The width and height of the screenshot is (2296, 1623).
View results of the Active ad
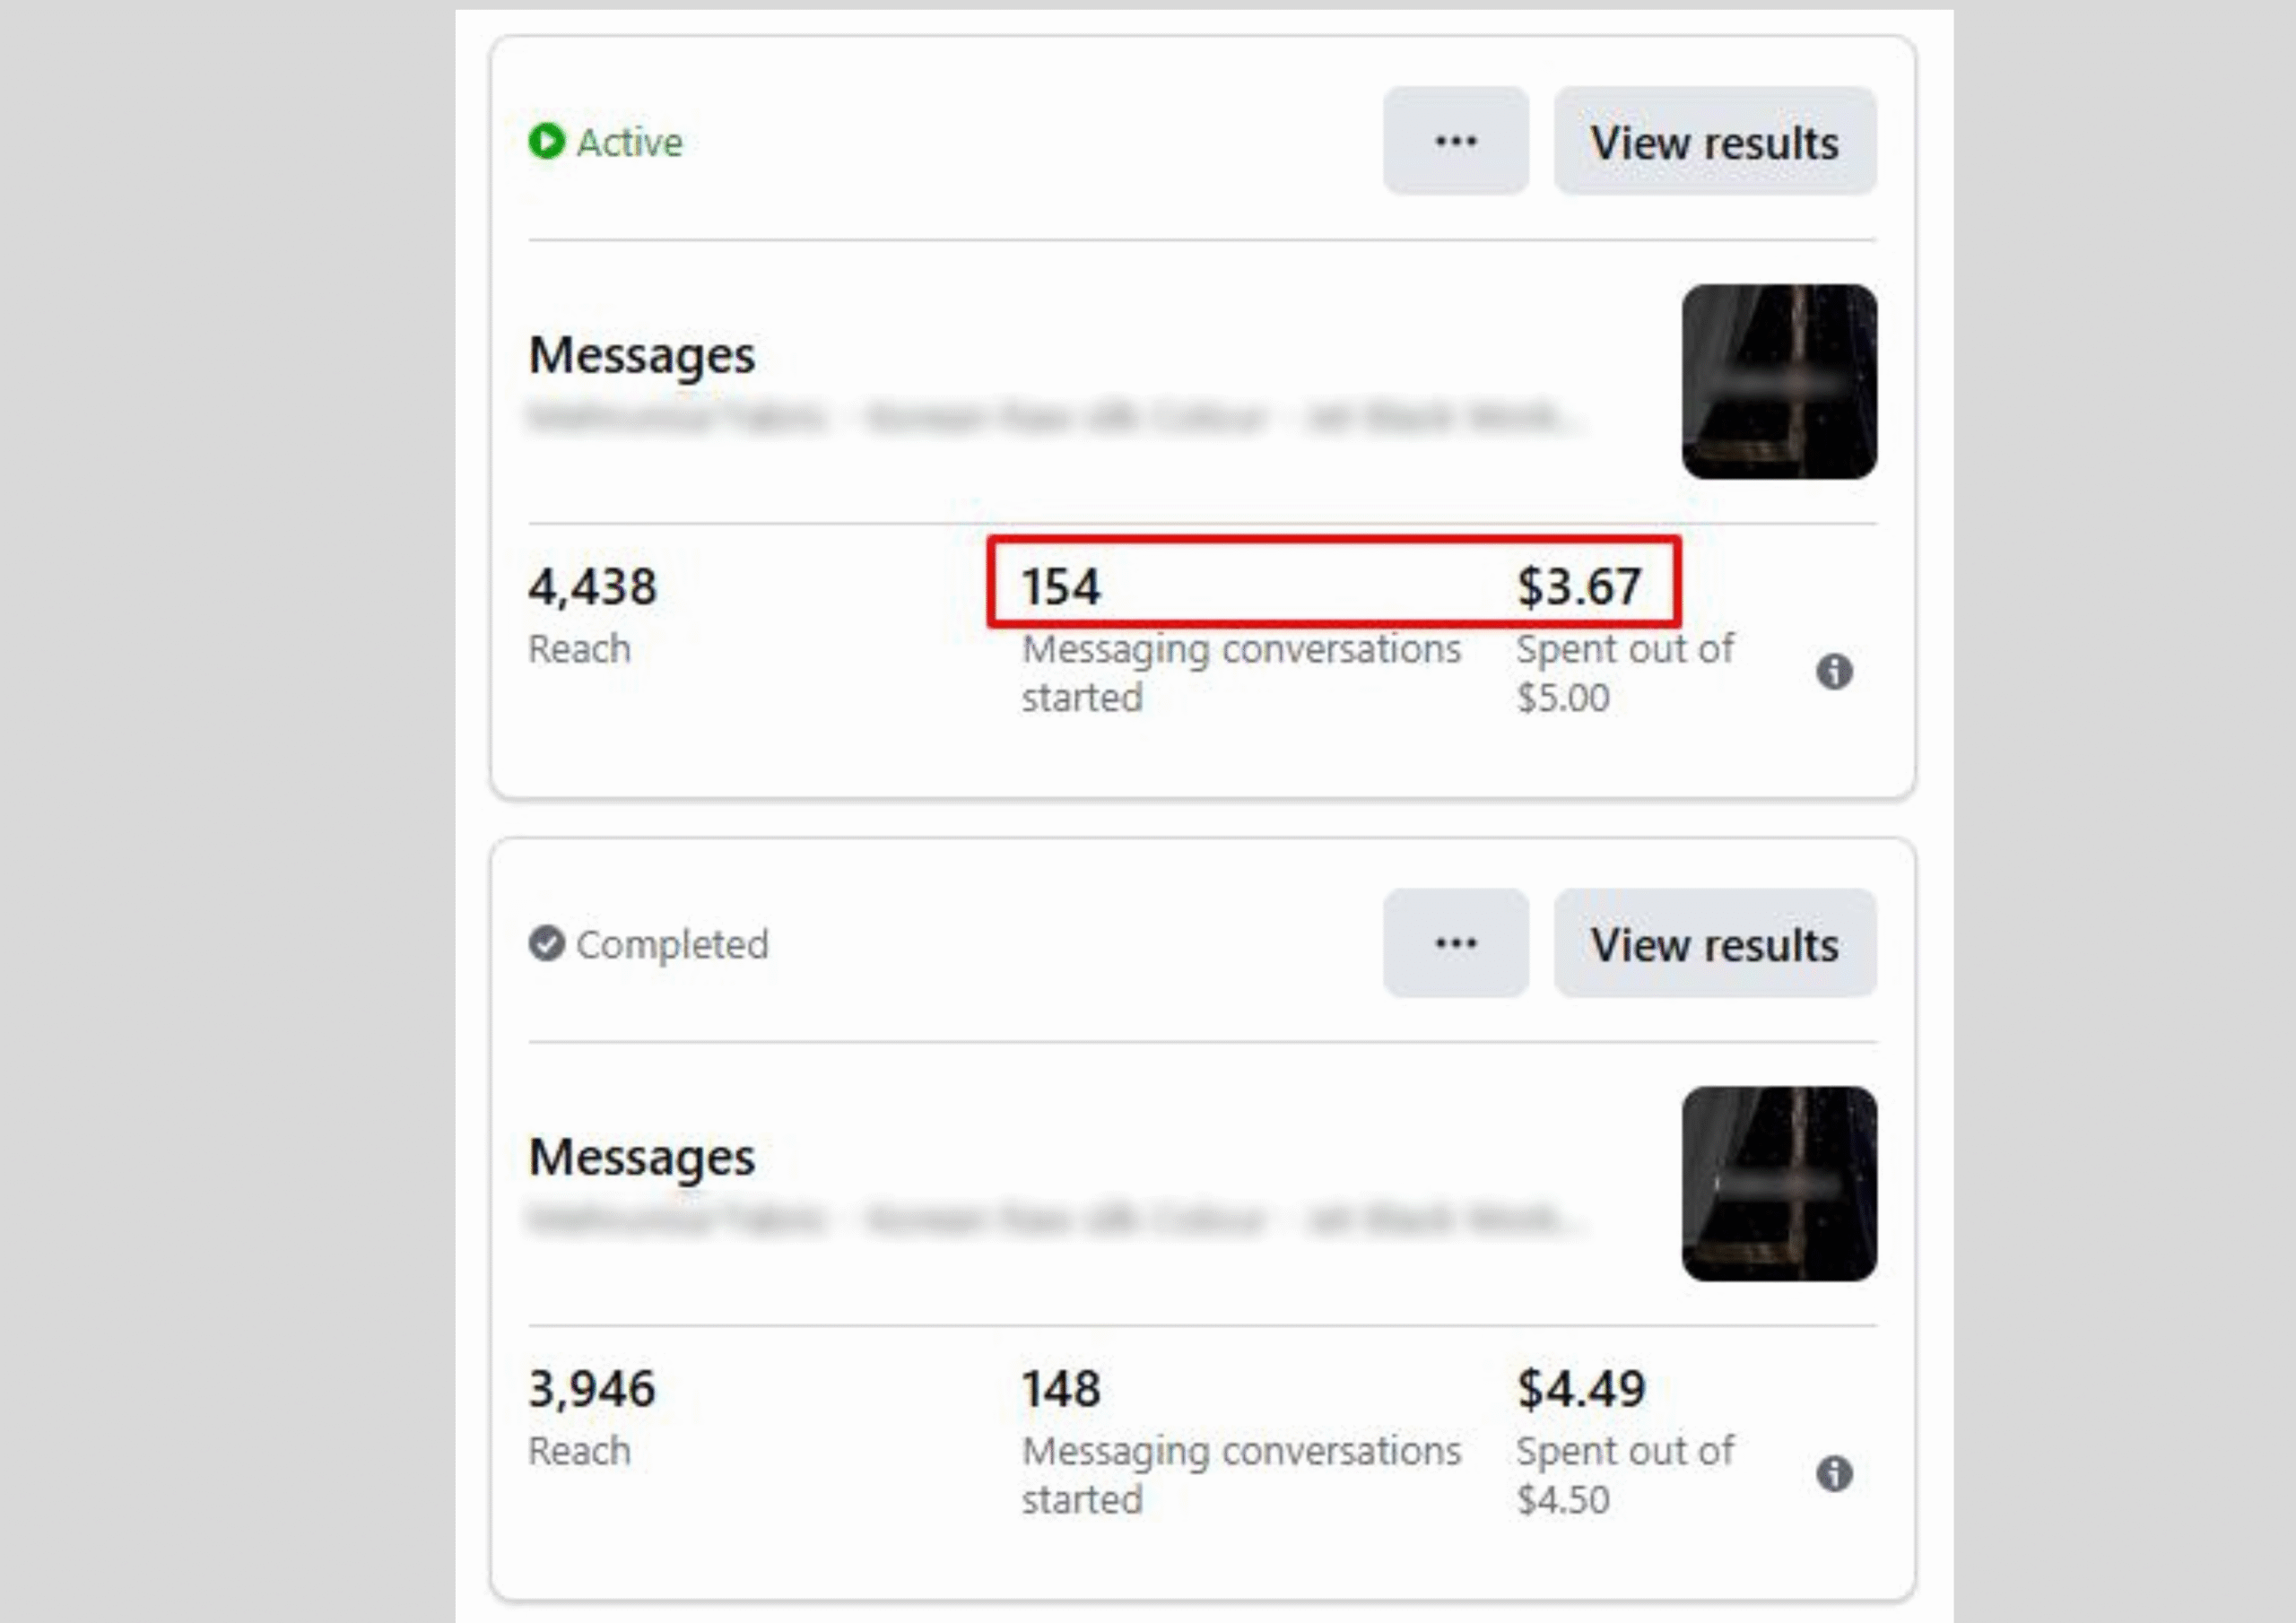1715,141
